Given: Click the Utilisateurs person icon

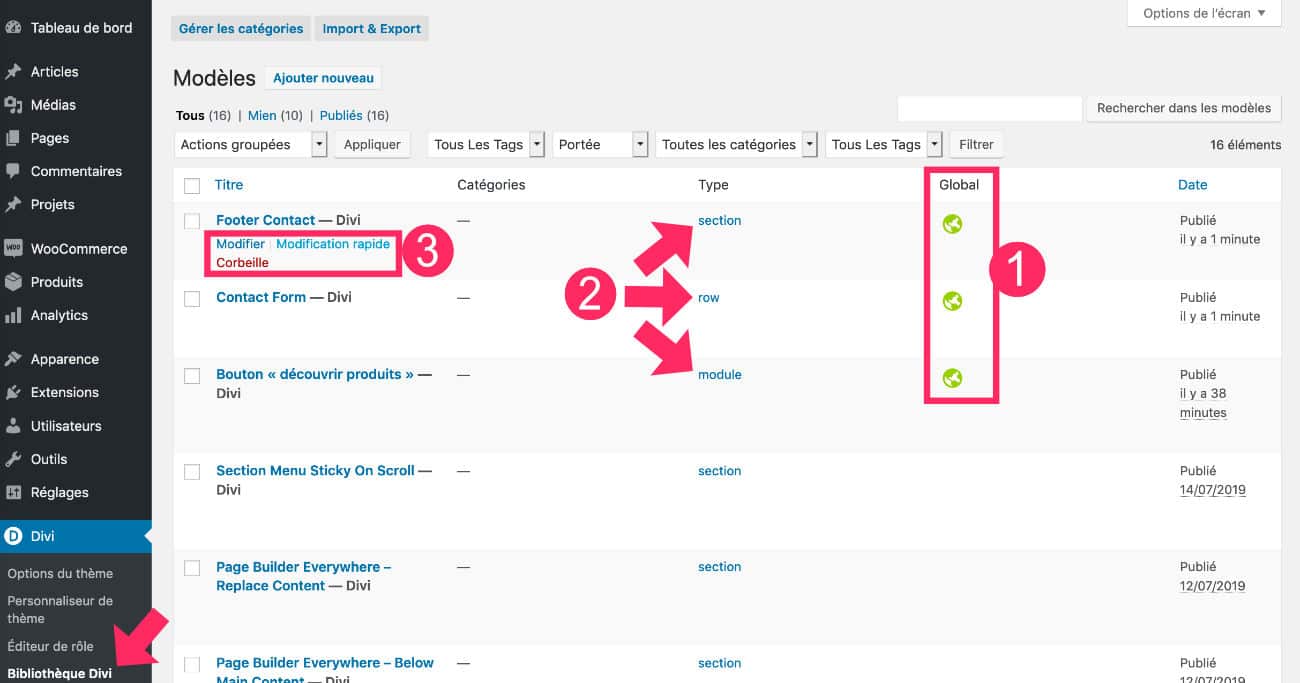Looking at the screenshot, I should (13, 426).
